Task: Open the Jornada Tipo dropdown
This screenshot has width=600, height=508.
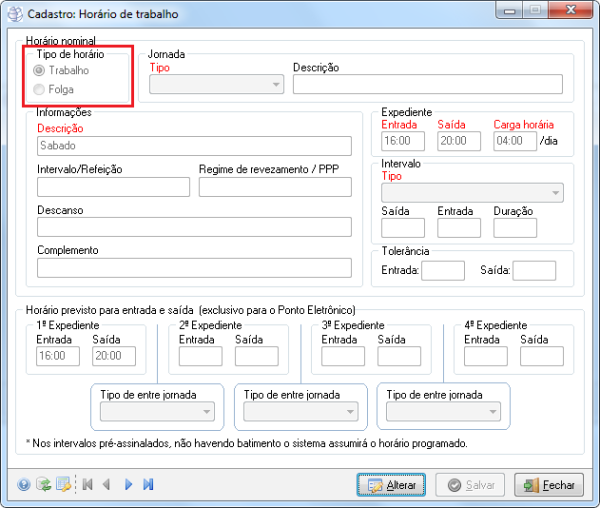Action: tap(217, 85)
